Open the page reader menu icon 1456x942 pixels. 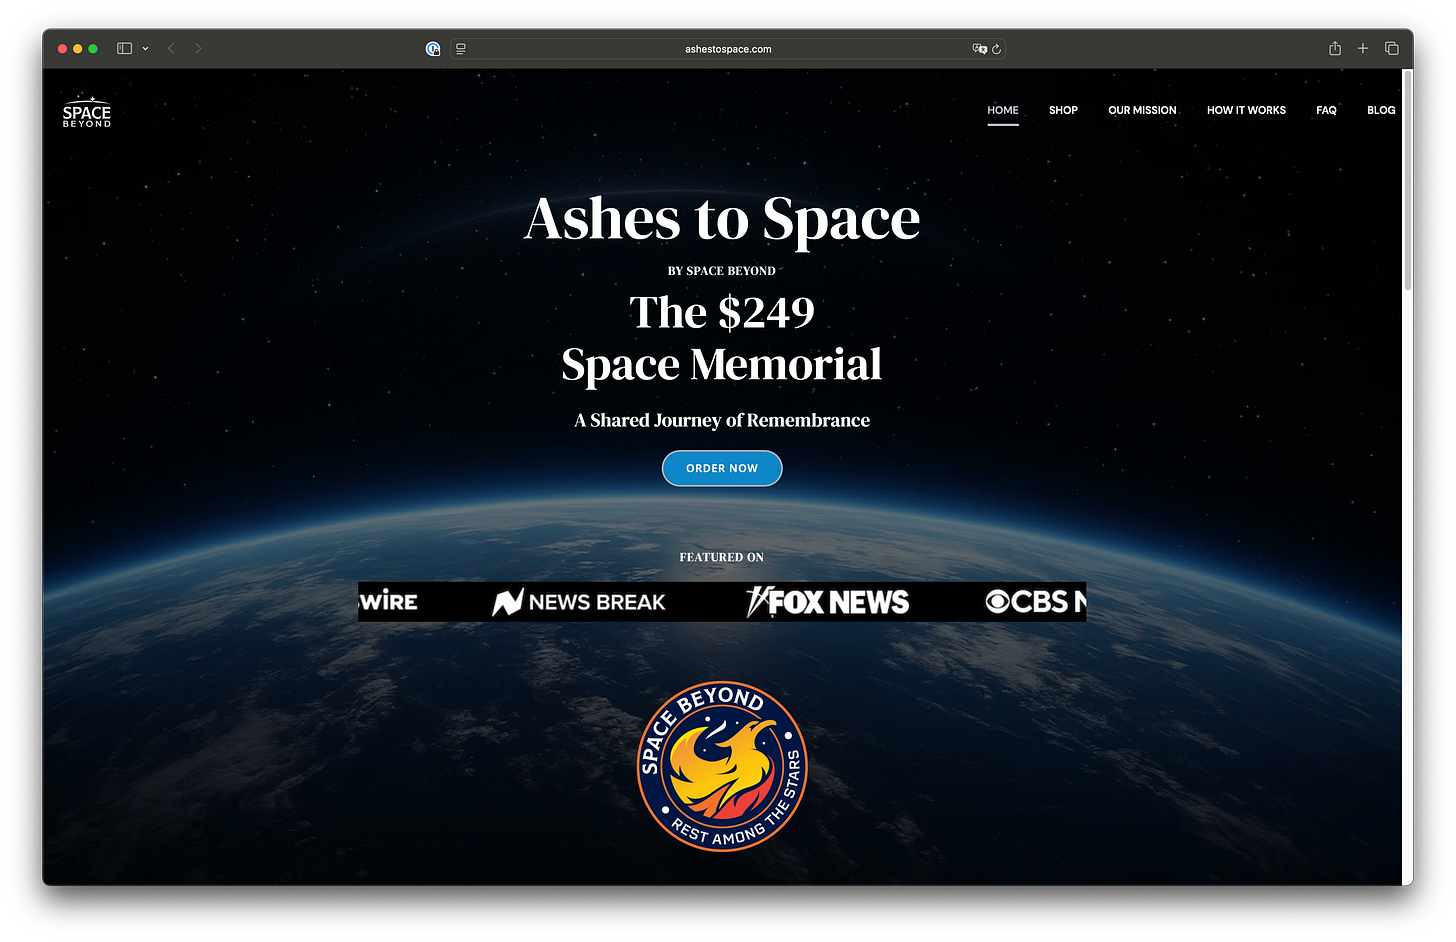point(461,48)
